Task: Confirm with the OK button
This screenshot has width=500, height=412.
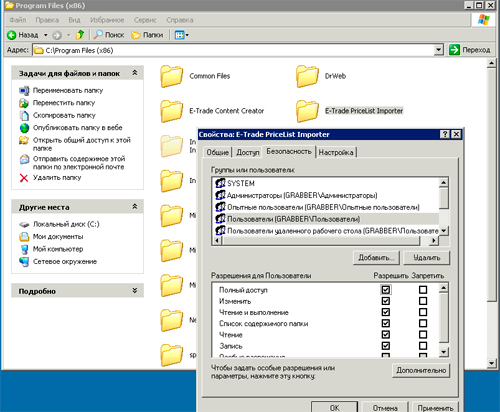Action: pos(335,407)
